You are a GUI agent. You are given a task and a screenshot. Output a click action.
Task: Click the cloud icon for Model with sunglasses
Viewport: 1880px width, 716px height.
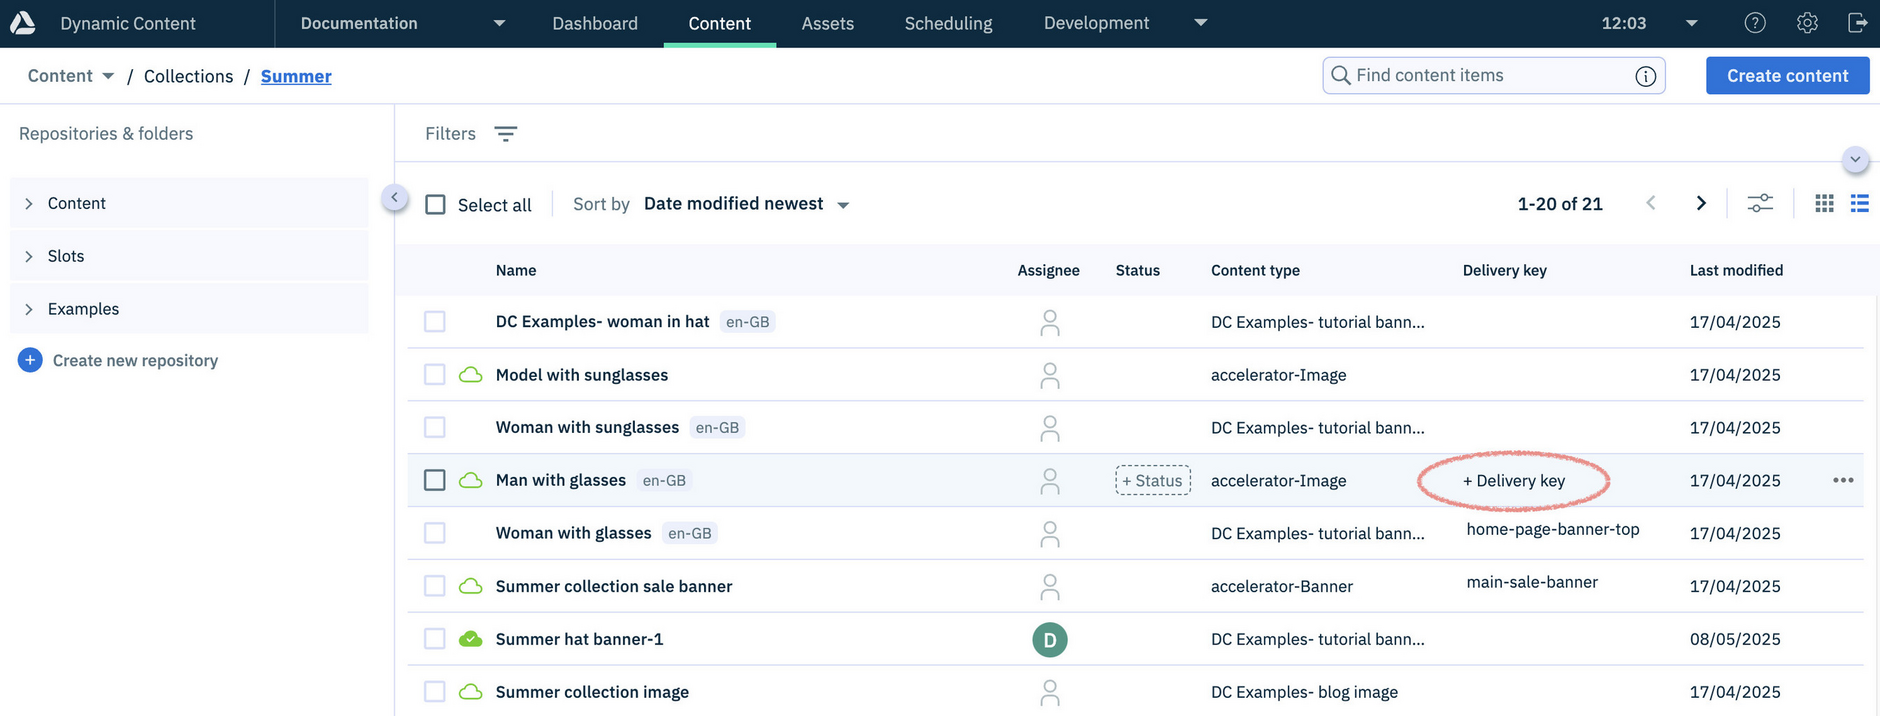pos(470,375)
